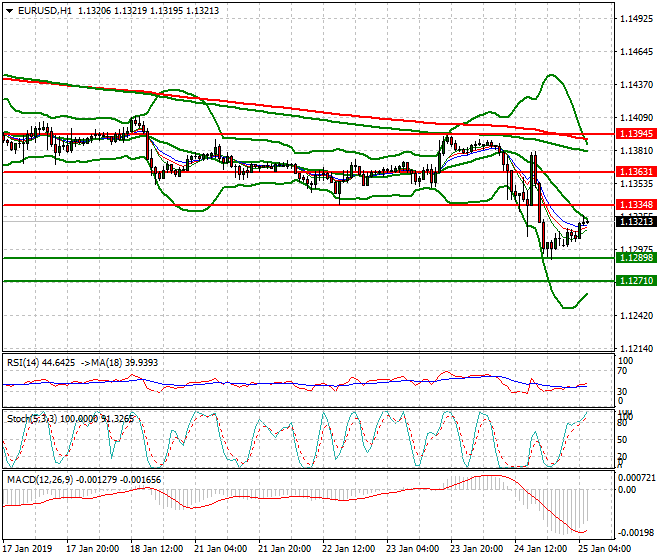This screenshot has width=660, height=560.
Task: Click the MACD scale value 0.000721
Action: (x=636, y=478)
